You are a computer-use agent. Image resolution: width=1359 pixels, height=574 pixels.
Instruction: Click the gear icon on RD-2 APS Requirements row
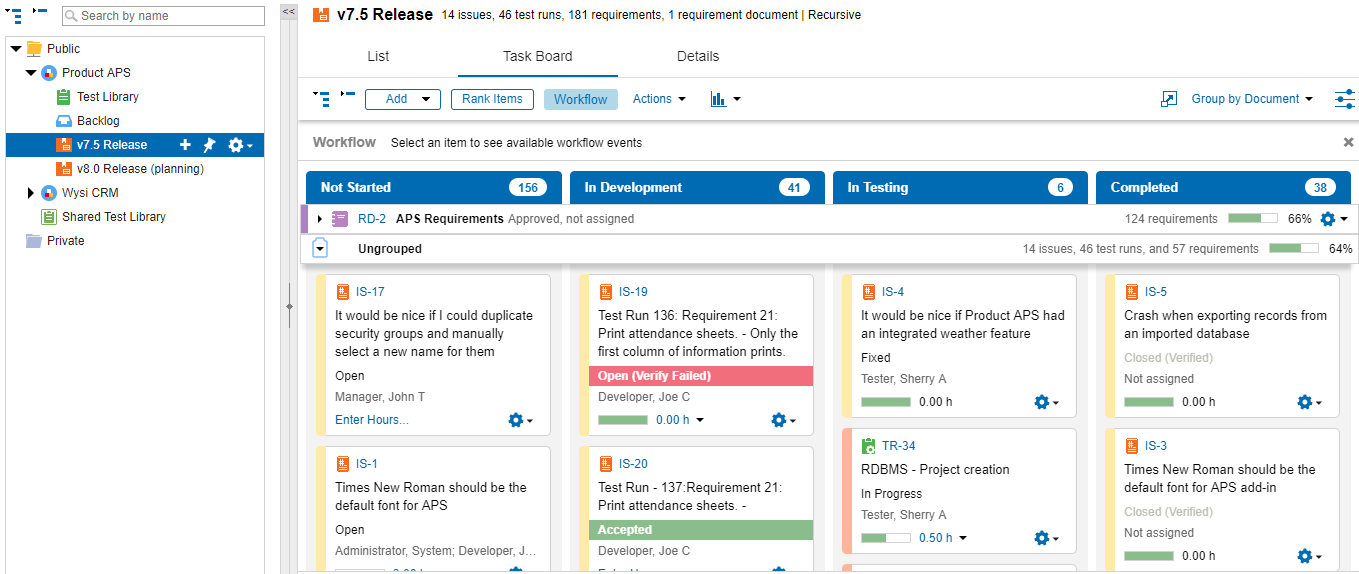click(x=1333, y=219)
